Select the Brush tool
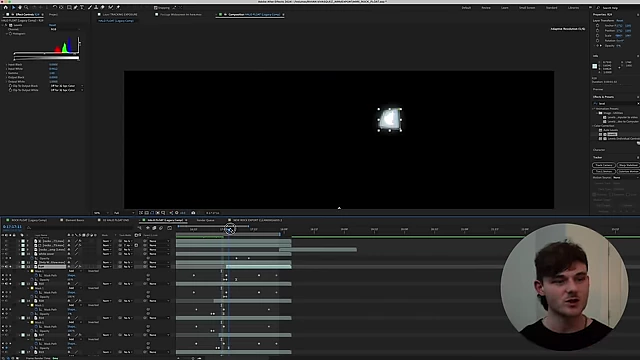This screenshot has width=640, height=360. 90,7
